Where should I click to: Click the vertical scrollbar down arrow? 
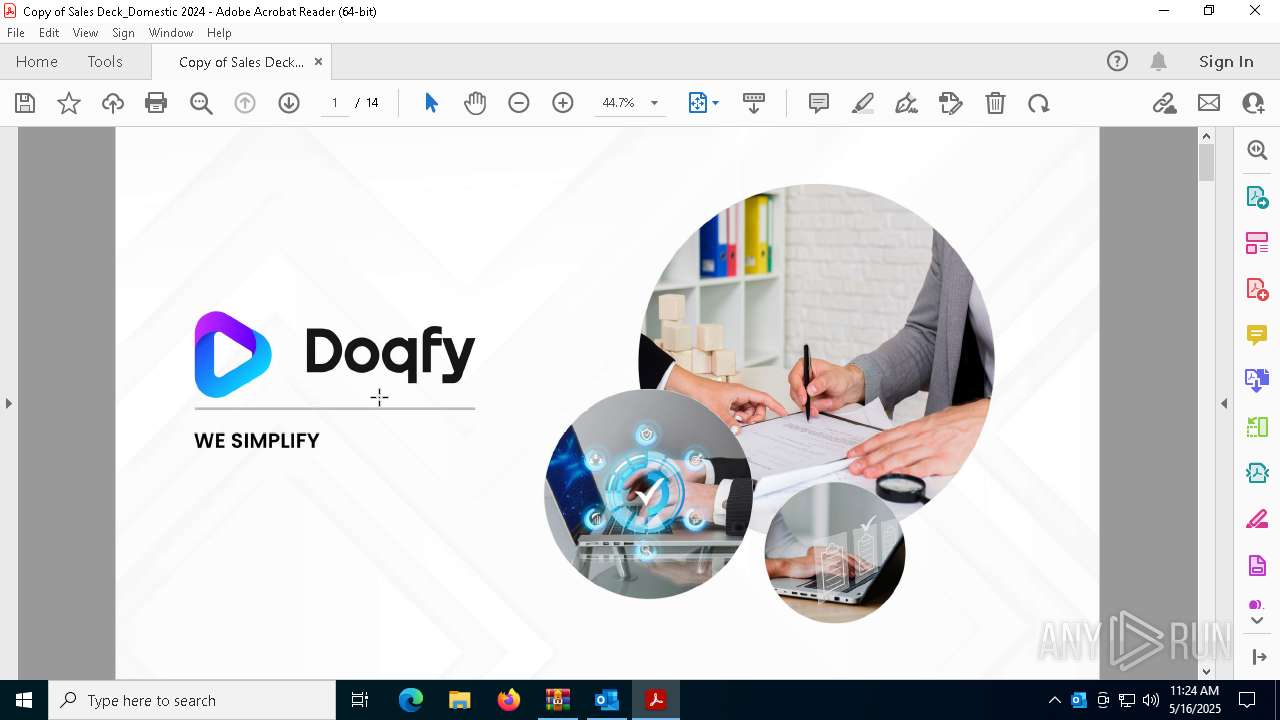1206,671
